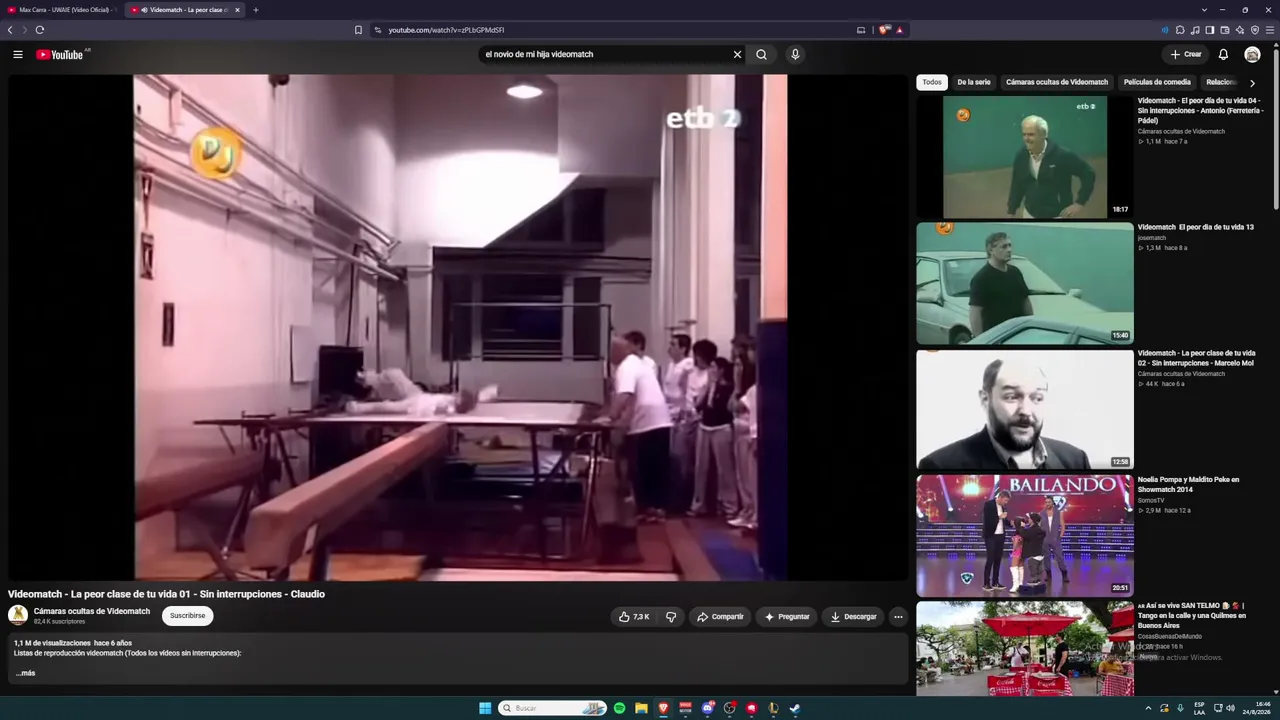Open the browser main hamburger menu
The image size is (1280, 720).
tap(1270, 30)
